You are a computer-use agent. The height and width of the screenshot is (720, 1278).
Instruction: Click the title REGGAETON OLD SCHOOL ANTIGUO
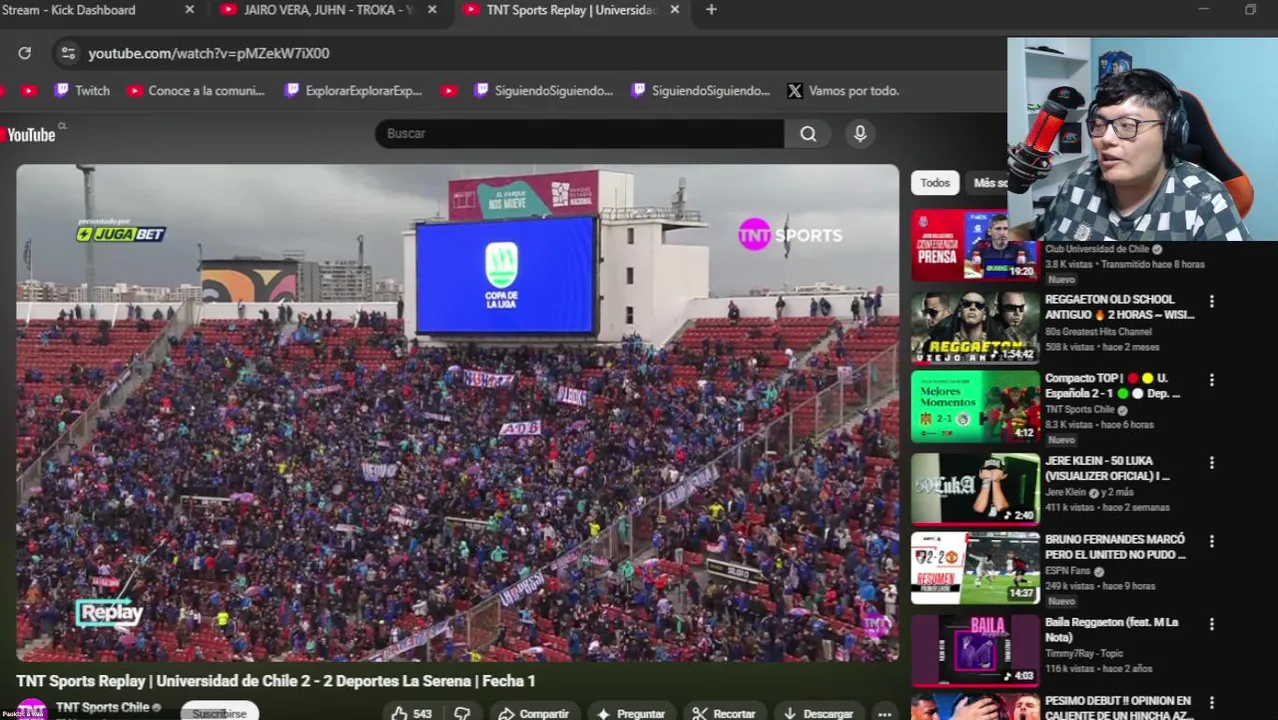click(x=1119, y=307)
